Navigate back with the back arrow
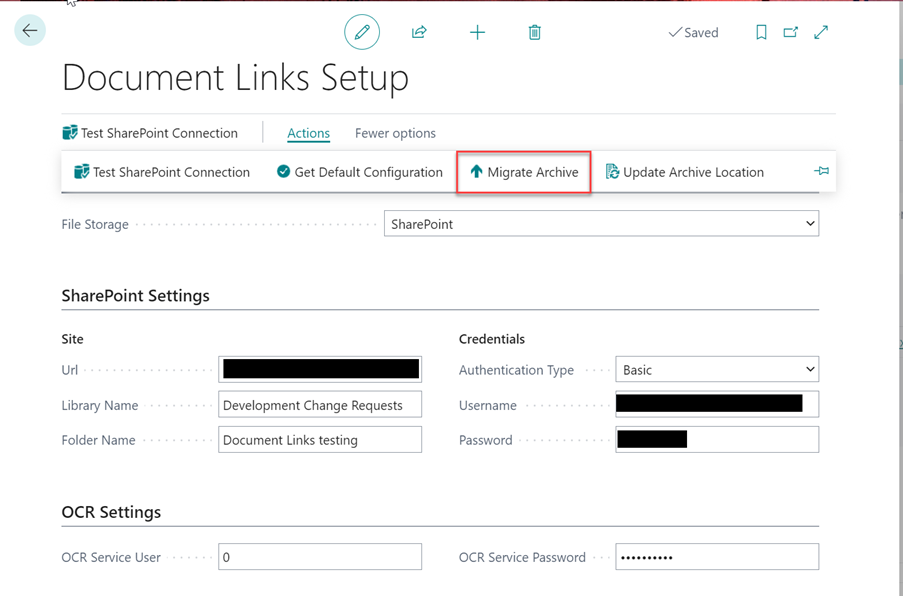The height and width of the screenshot is (596, 903). (29, 30)
